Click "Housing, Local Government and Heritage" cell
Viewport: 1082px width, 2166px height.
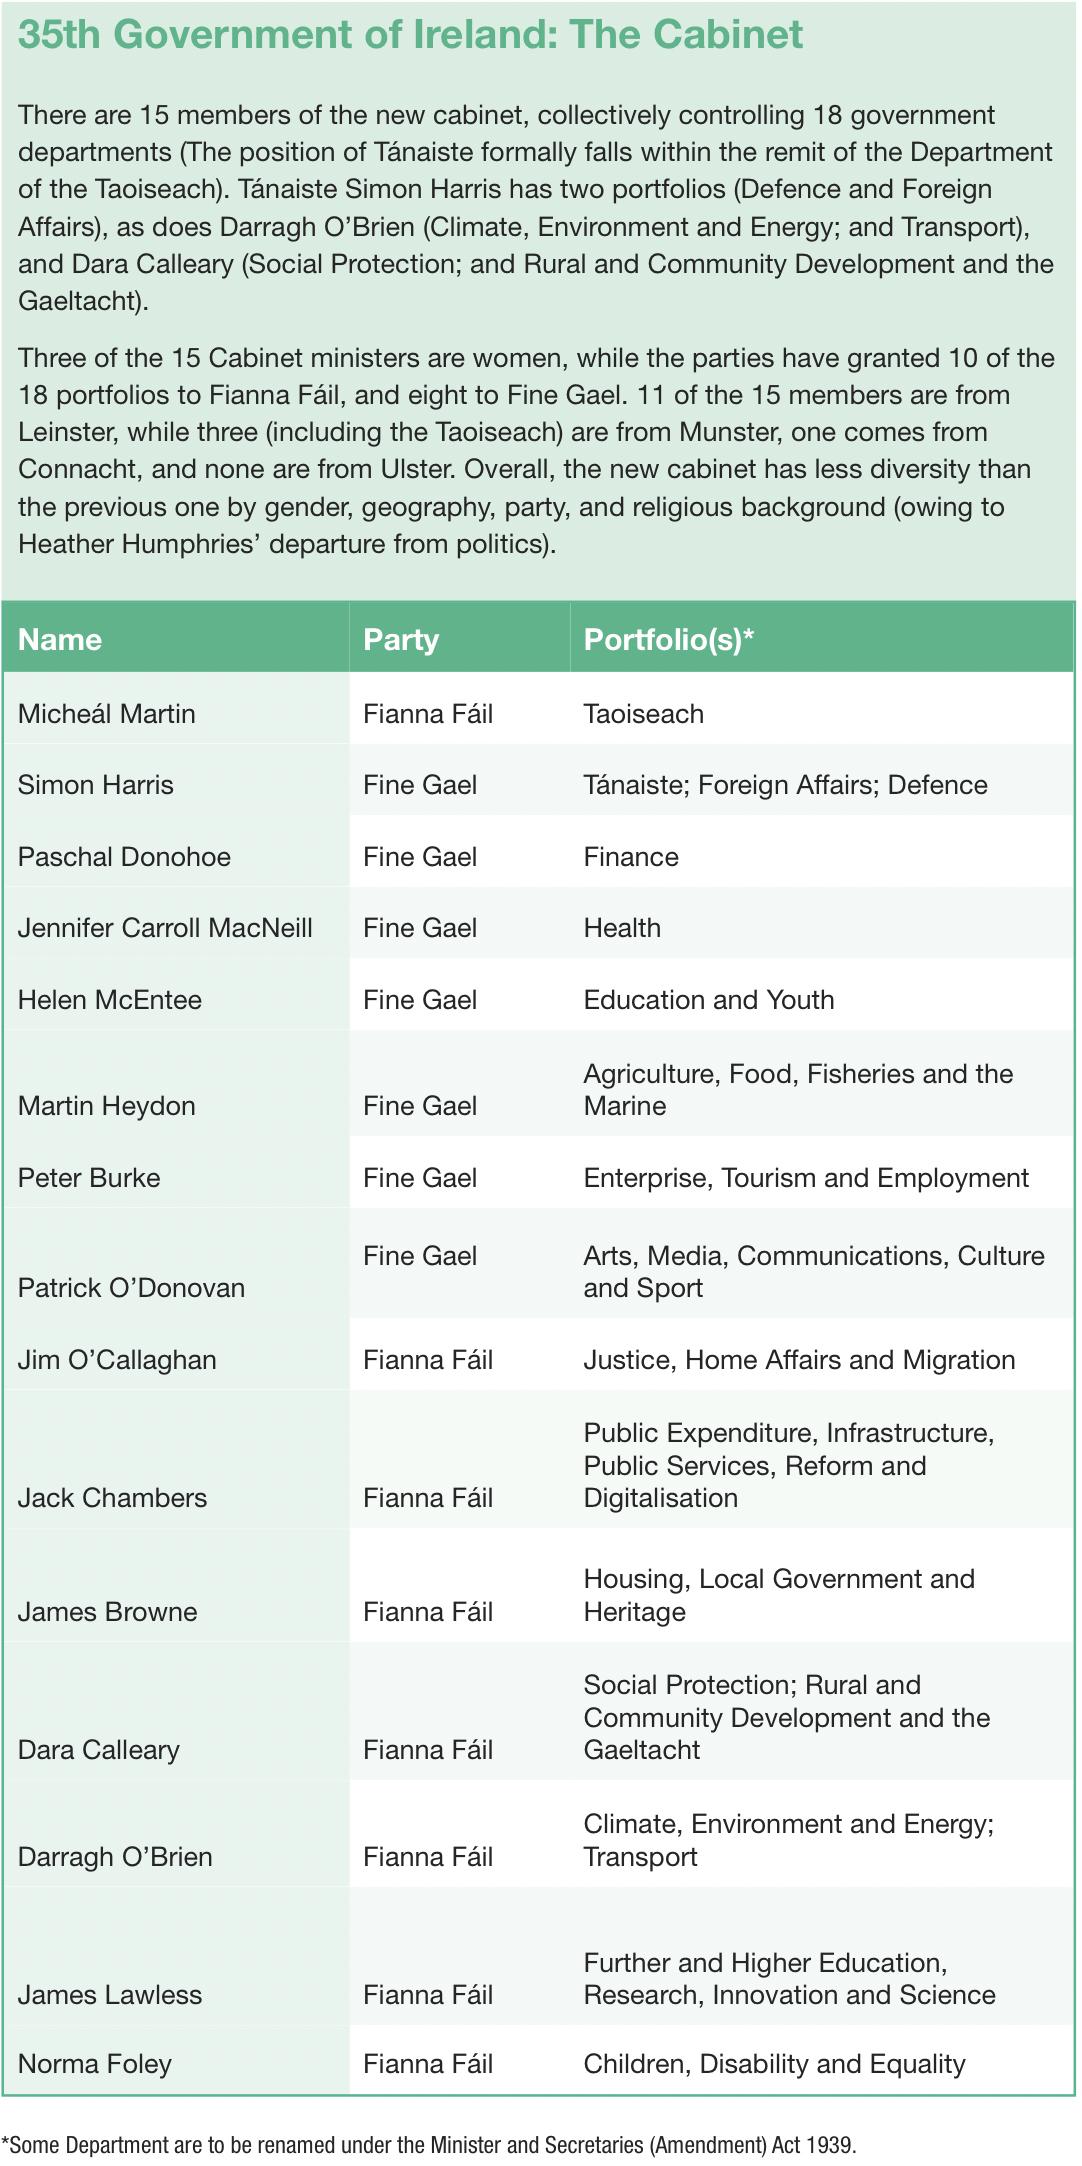point(778,1595)
